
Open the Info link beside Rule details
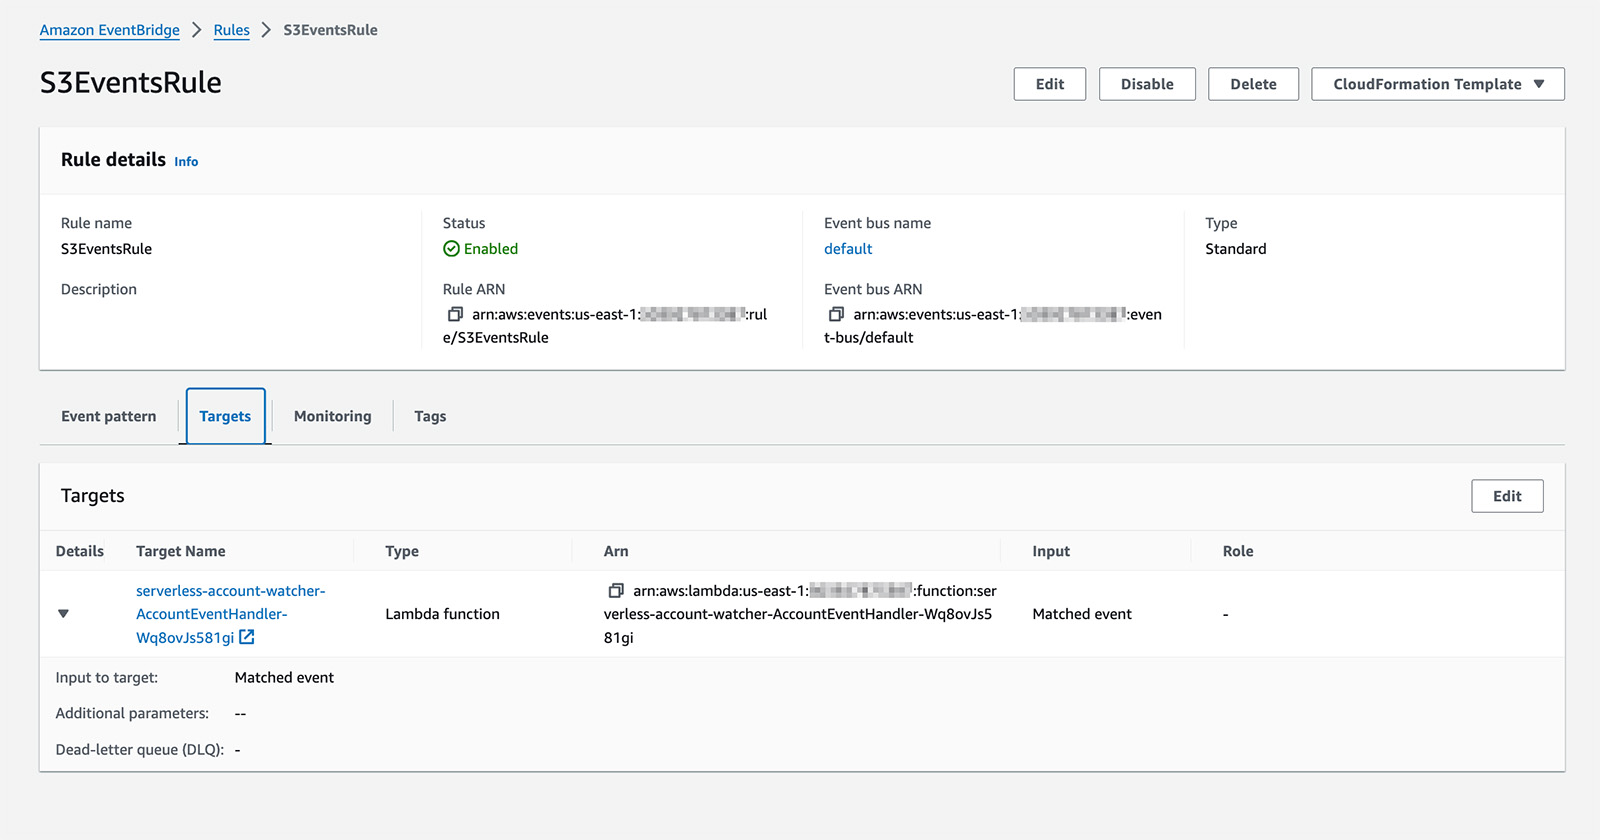pos(186,161)
